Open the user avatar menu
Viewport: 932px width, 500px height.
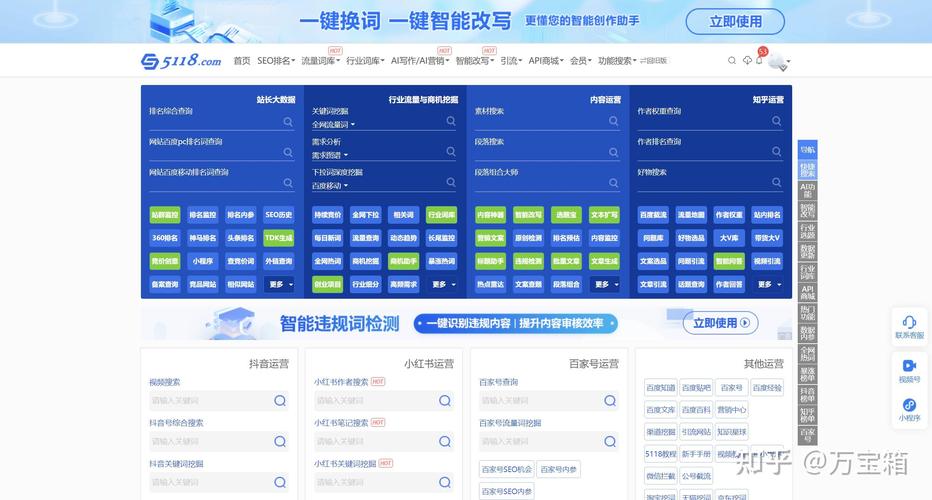tap(779, 61)
